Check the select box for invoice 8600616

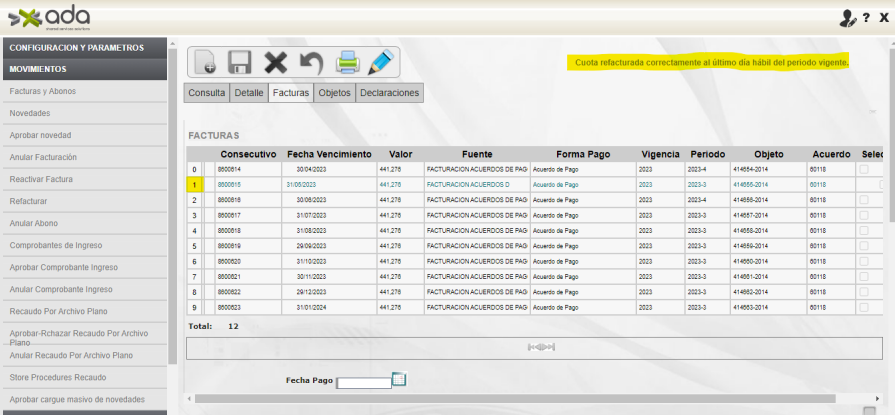click(x=863, y=200)
